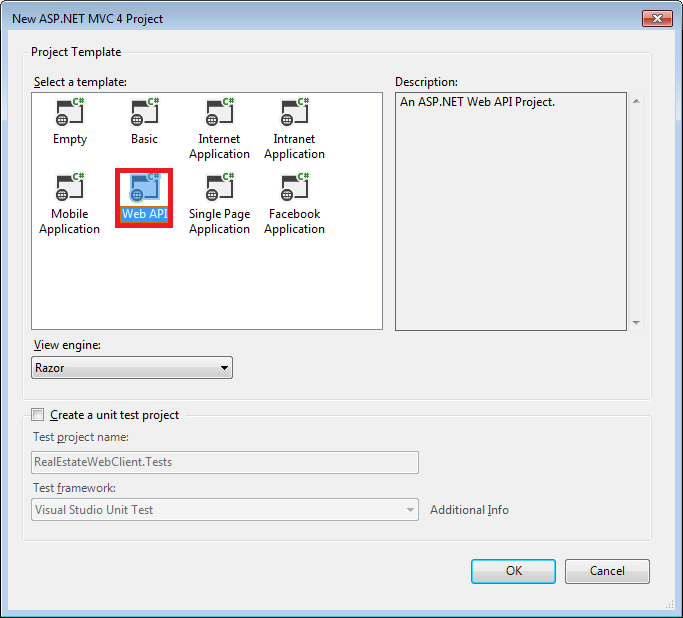Select the Empty project template icon
Viewport: 683px width, 618px height.
(70, 111)
